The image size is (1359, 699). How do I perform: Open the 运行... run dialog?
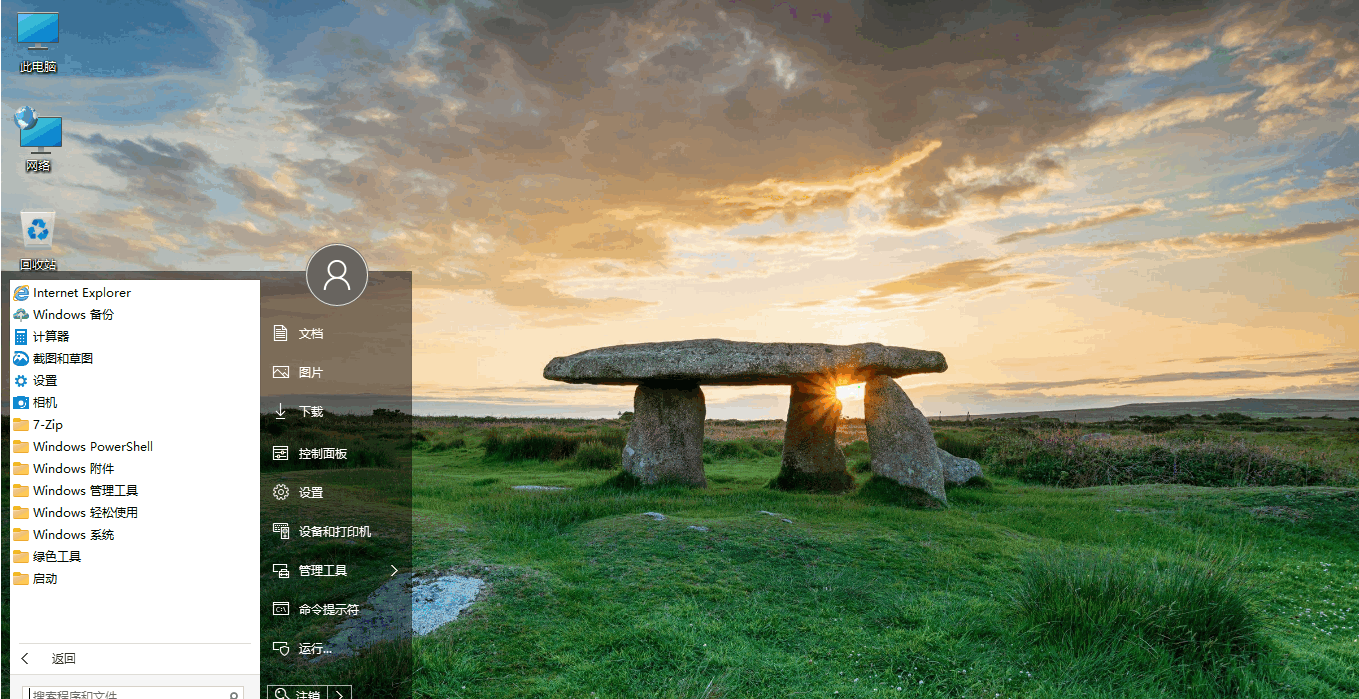(336, 649)
